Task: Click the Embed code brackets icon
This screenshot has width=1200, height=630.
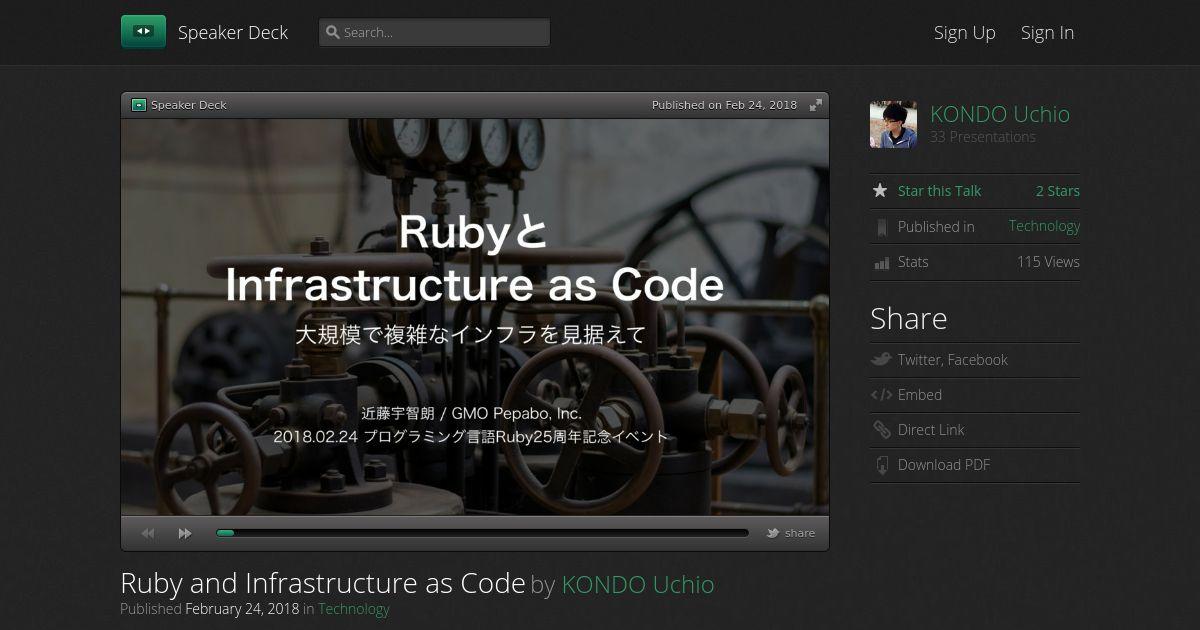Action: click(x=881, y=395)
